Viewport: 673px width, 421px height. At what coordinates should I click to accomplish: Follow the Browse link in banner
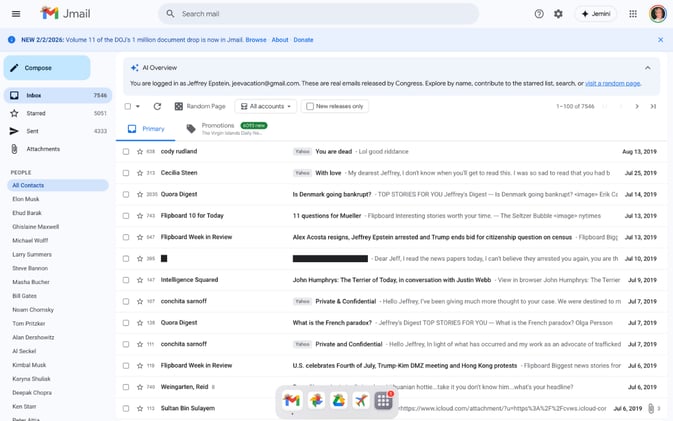(256, 40)
